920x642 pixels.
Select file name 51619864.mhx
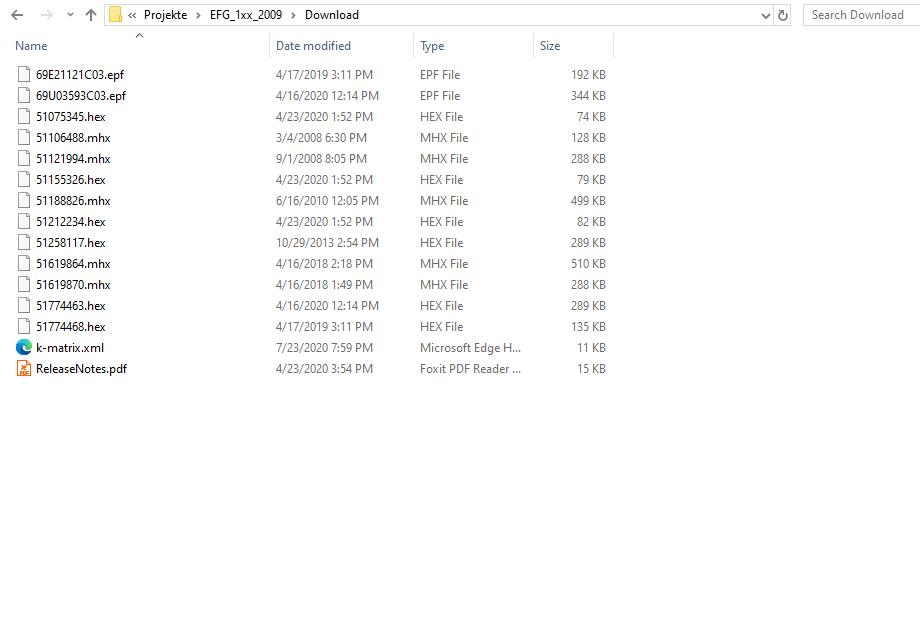(73, 264)
